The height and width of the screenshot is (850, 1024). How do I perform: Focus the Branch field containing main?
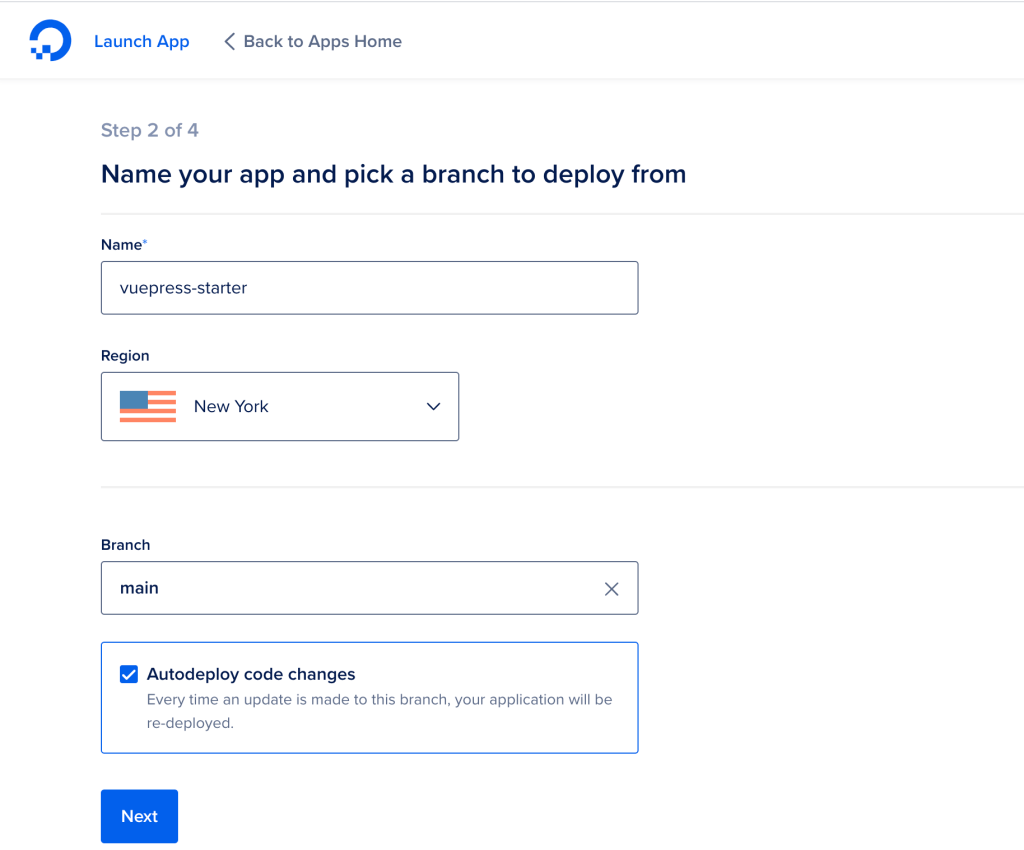350,588
